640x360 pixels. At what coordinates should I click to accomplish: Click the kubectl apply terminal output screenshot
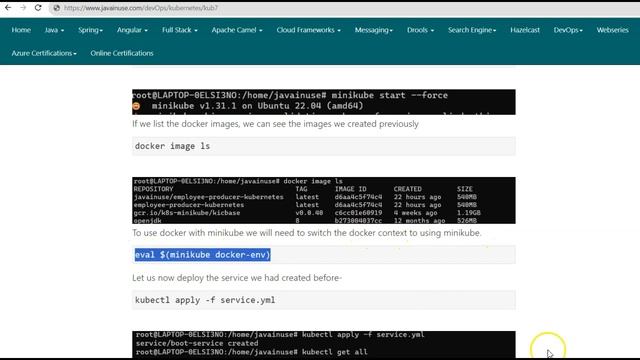point(324,344)
